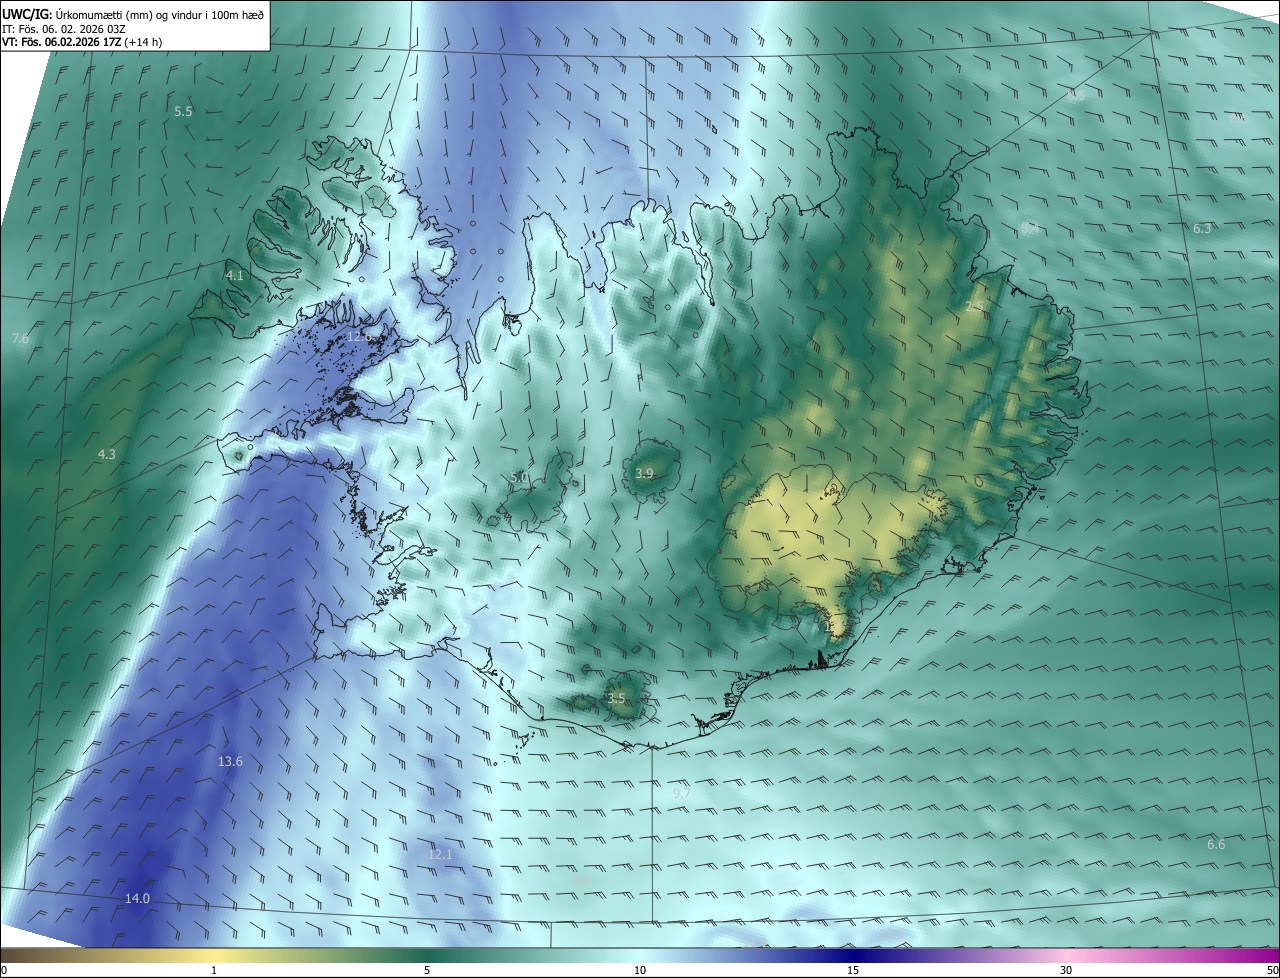Click the 'IT: Fös. 06. 02. 2026 03Z' line
This screenshot has width=1280, height=978.
pyautogui.click(x=65, y=28)
